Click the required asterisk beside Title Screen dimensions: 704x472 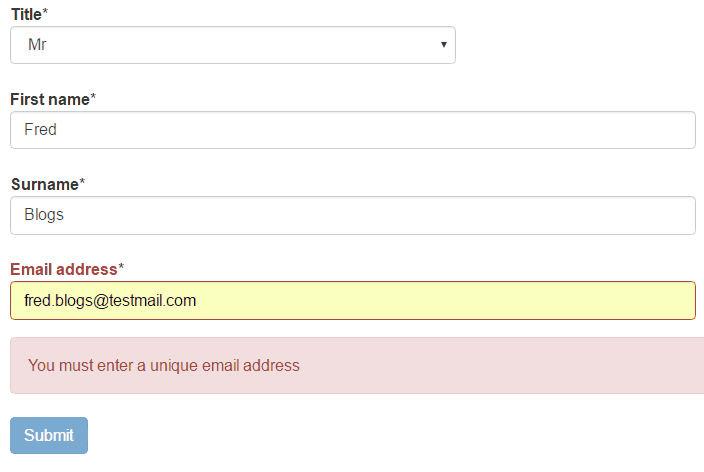45,12
